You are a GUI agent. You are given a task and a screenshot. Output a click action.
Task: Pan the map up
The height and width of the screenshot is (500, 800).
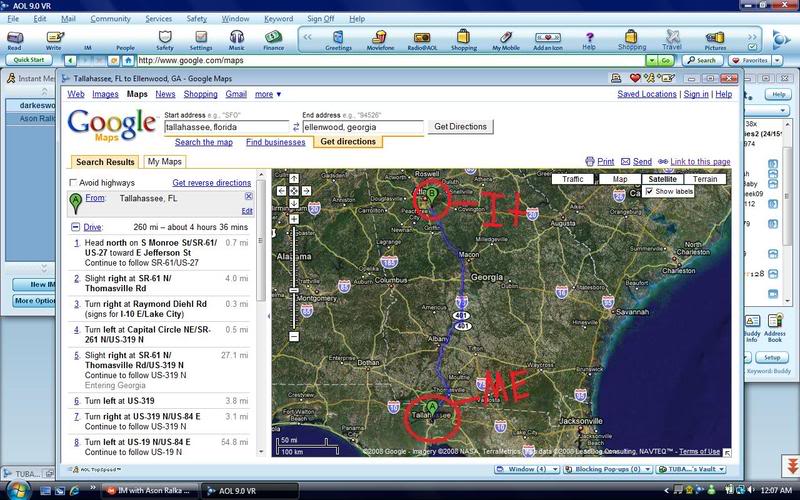click(294, 178)
